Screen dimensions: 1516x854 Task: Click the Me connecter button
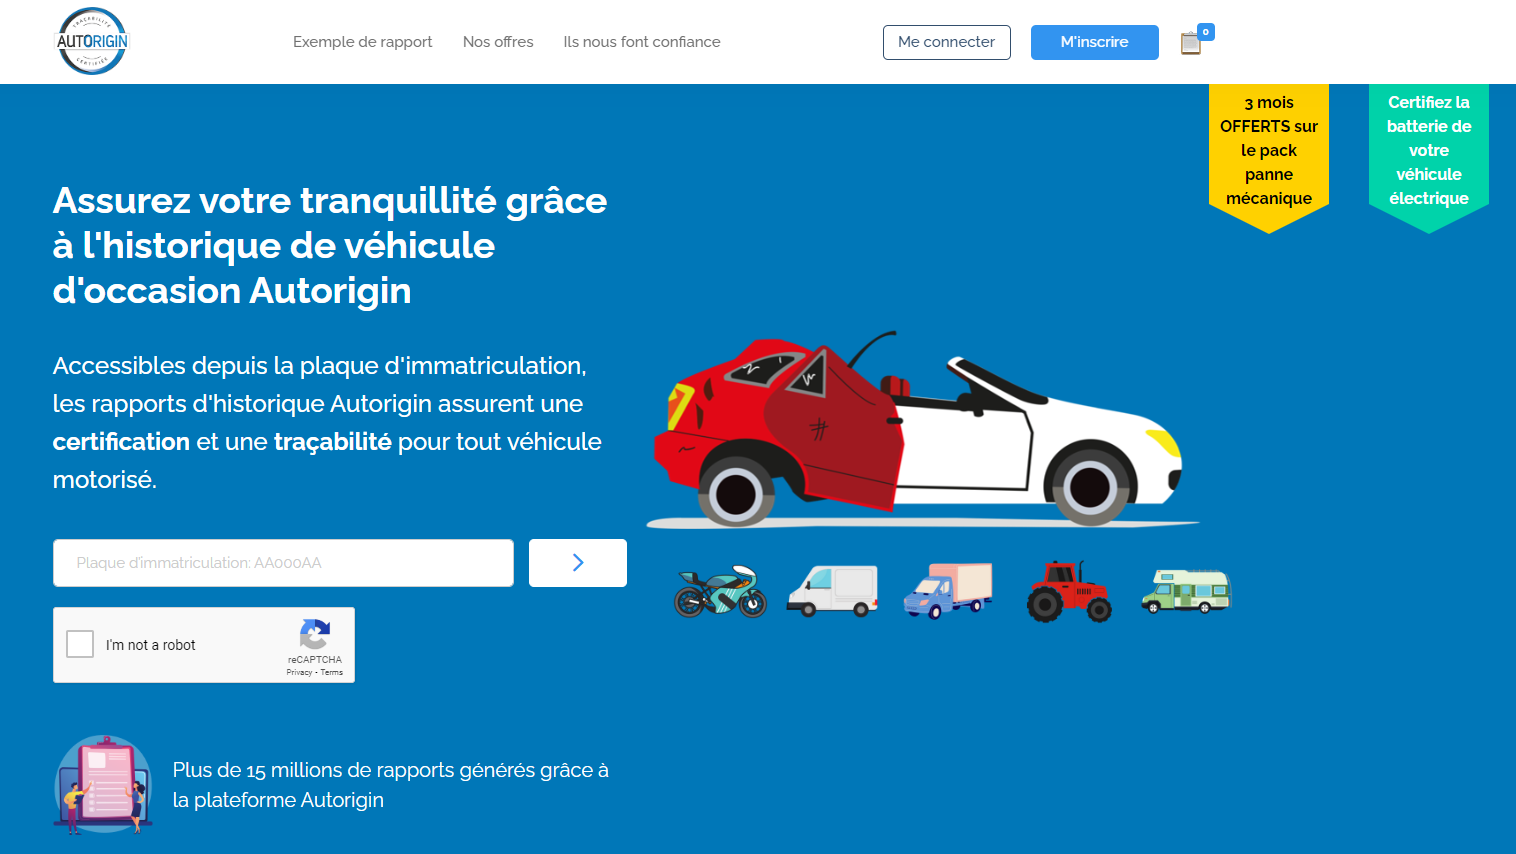[947, 42]
